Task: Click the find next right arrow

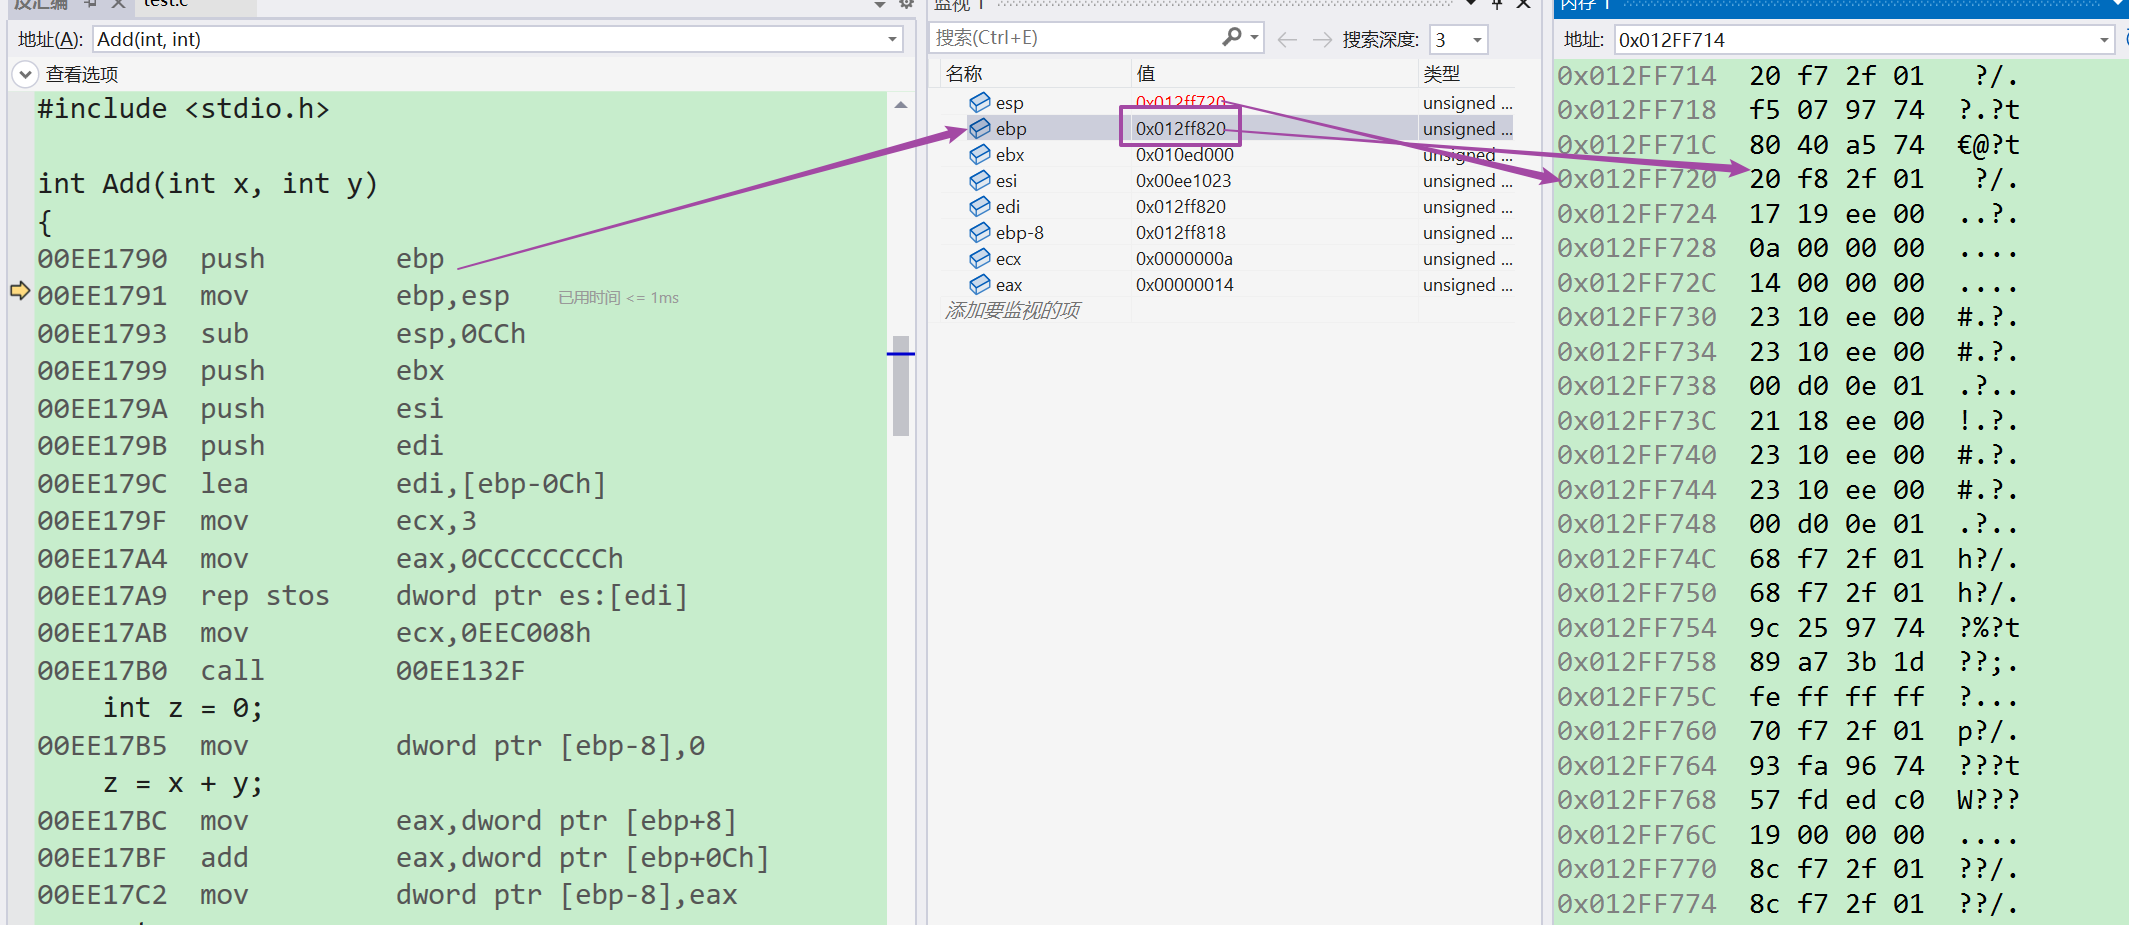Action: pos(1322,39)
